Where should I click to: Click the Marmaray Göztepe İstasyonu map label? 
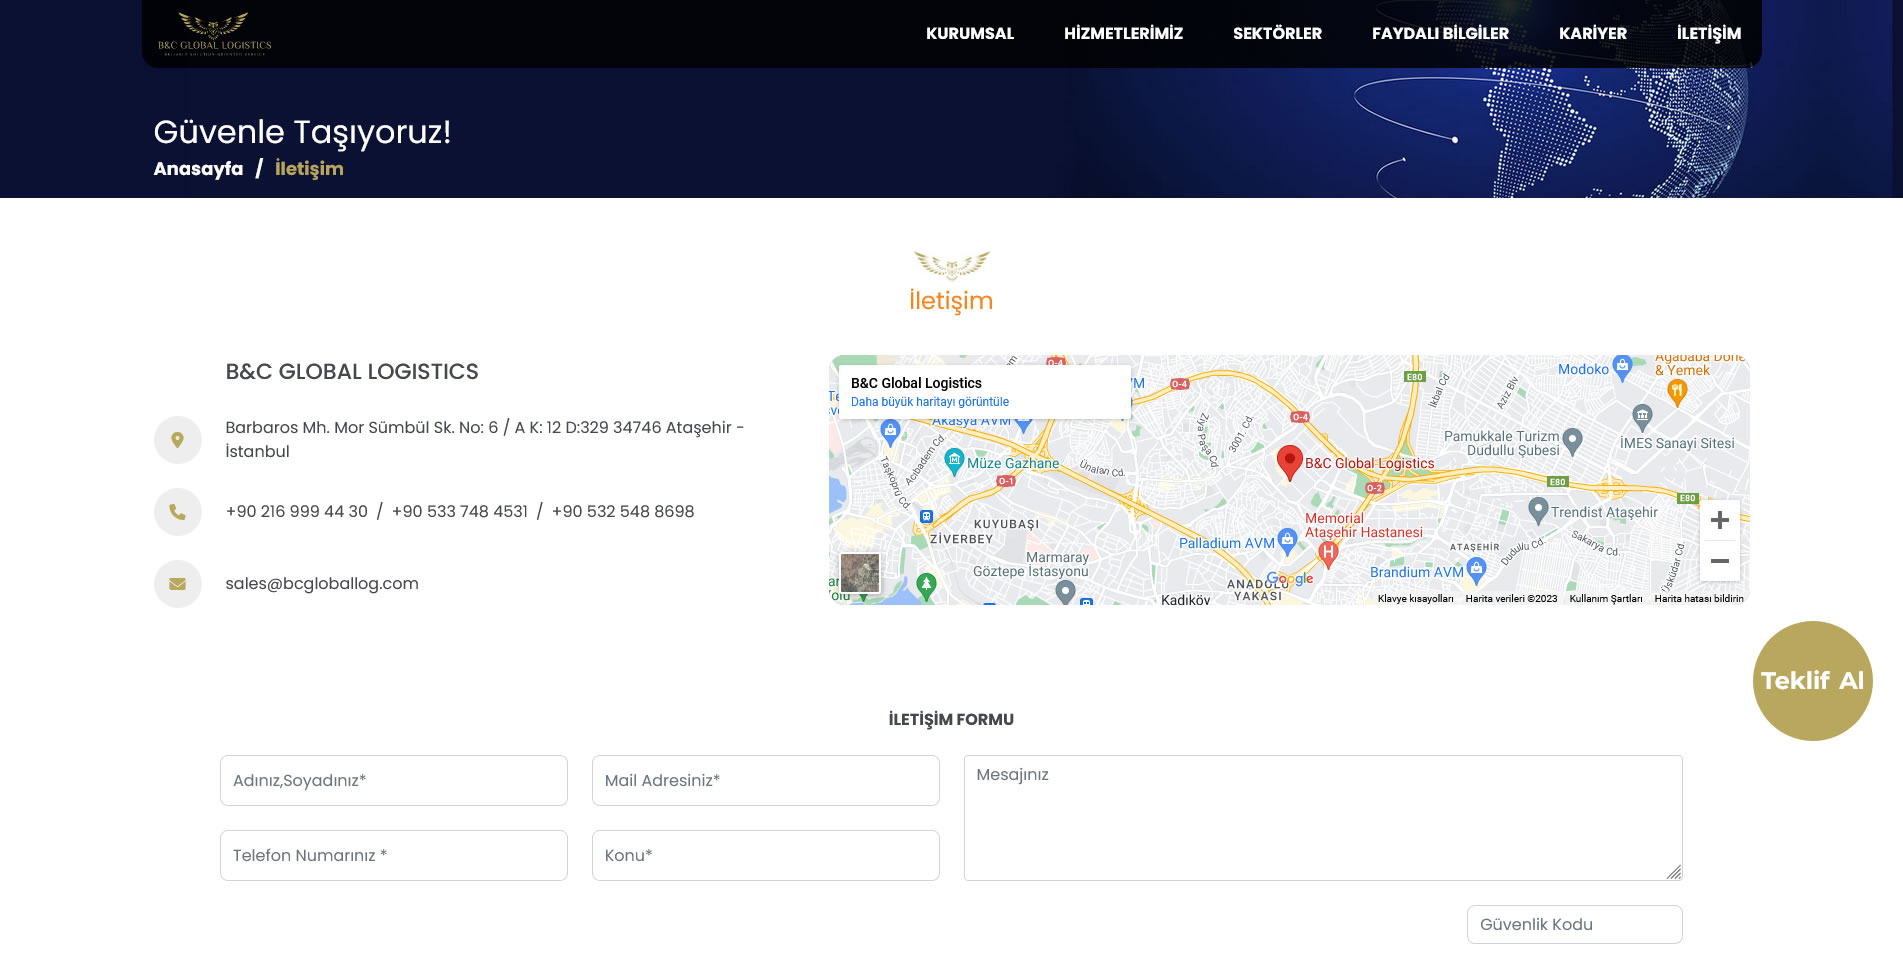pyautogui.click(x=1031, y=565)
